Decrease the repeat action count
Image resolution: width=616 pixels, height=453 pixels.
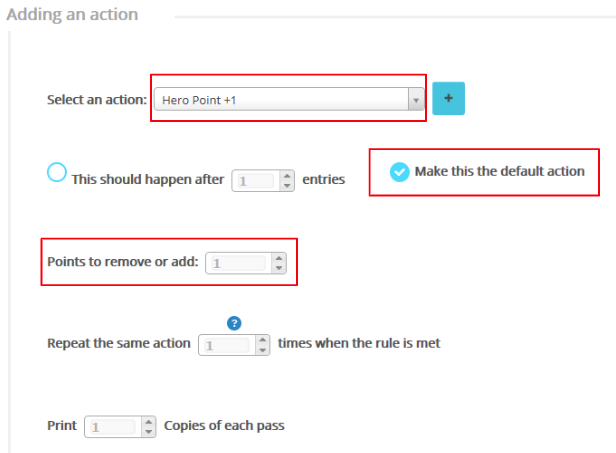(x=262, y=349)
